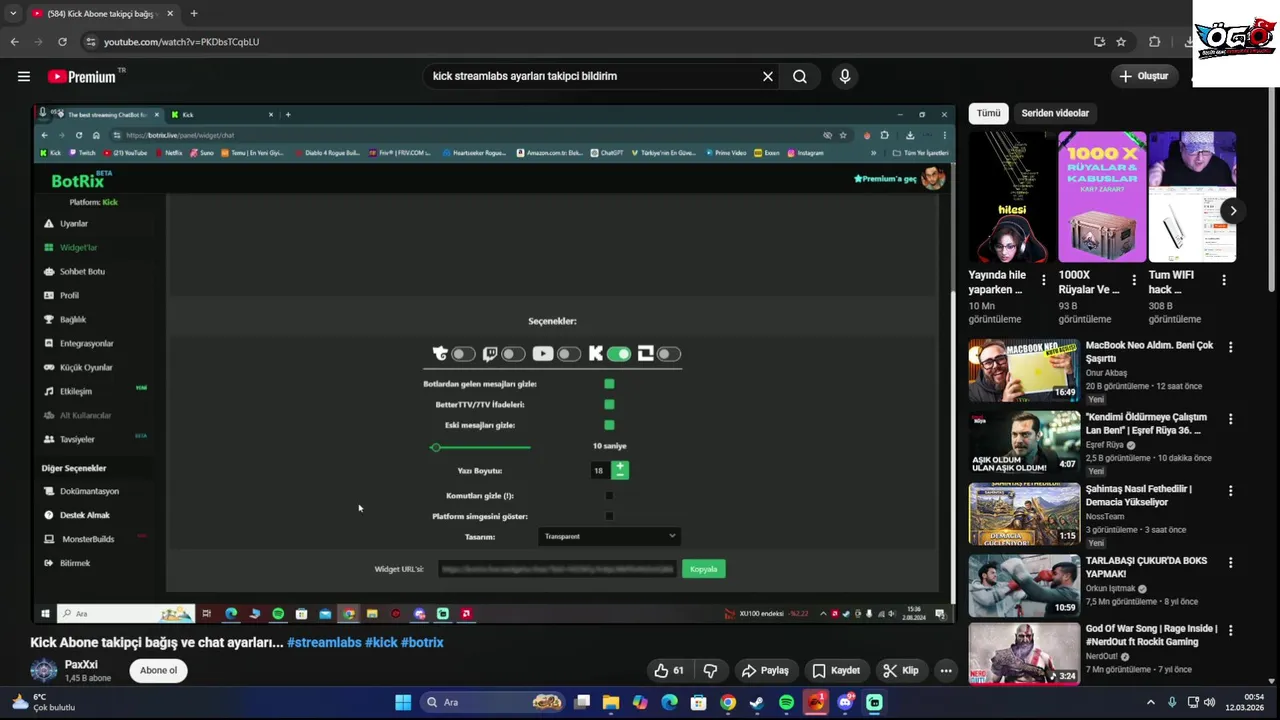Open the God Of War Song video thumbnail
The height and width of the screenshot is (720, 1280).
tap(1024, 655)
